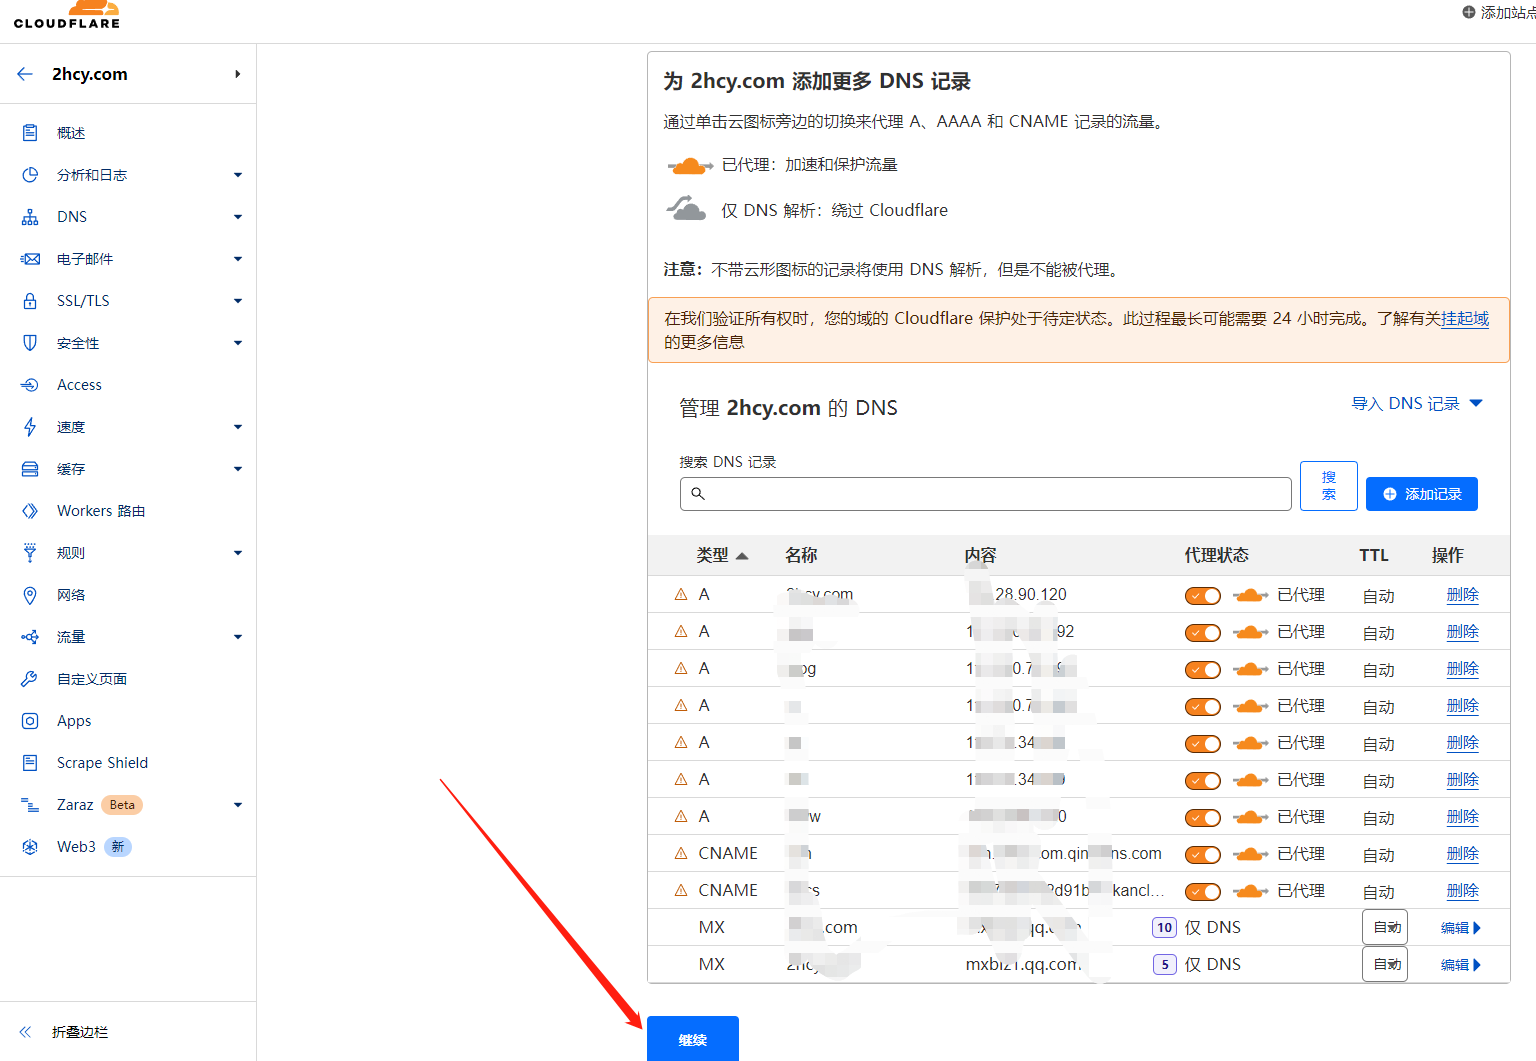Click the Workers 路由 icon

30,511
